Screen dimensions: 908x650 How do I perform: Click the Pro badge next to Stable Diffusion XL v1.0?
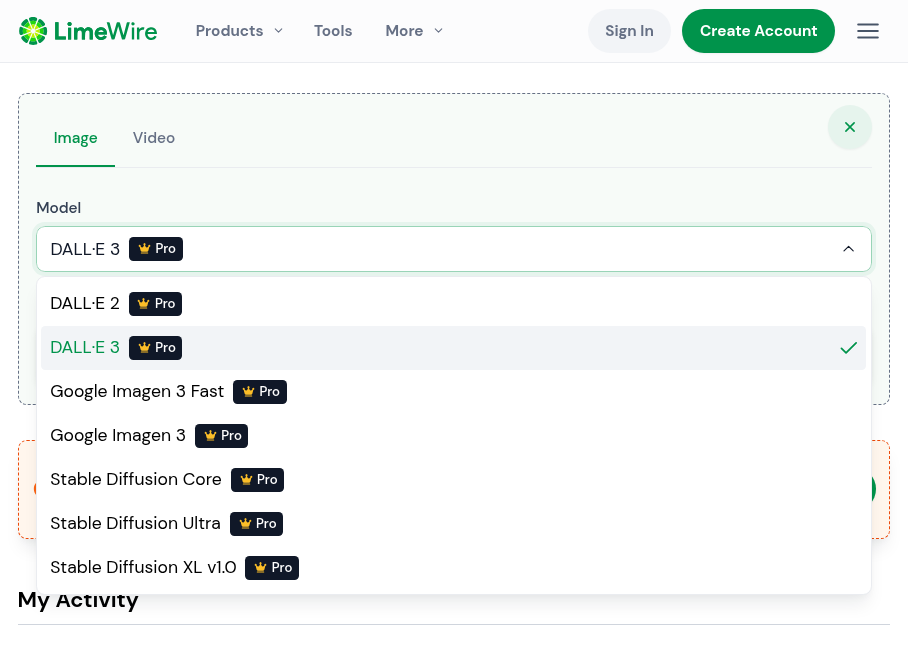[272, 568]
